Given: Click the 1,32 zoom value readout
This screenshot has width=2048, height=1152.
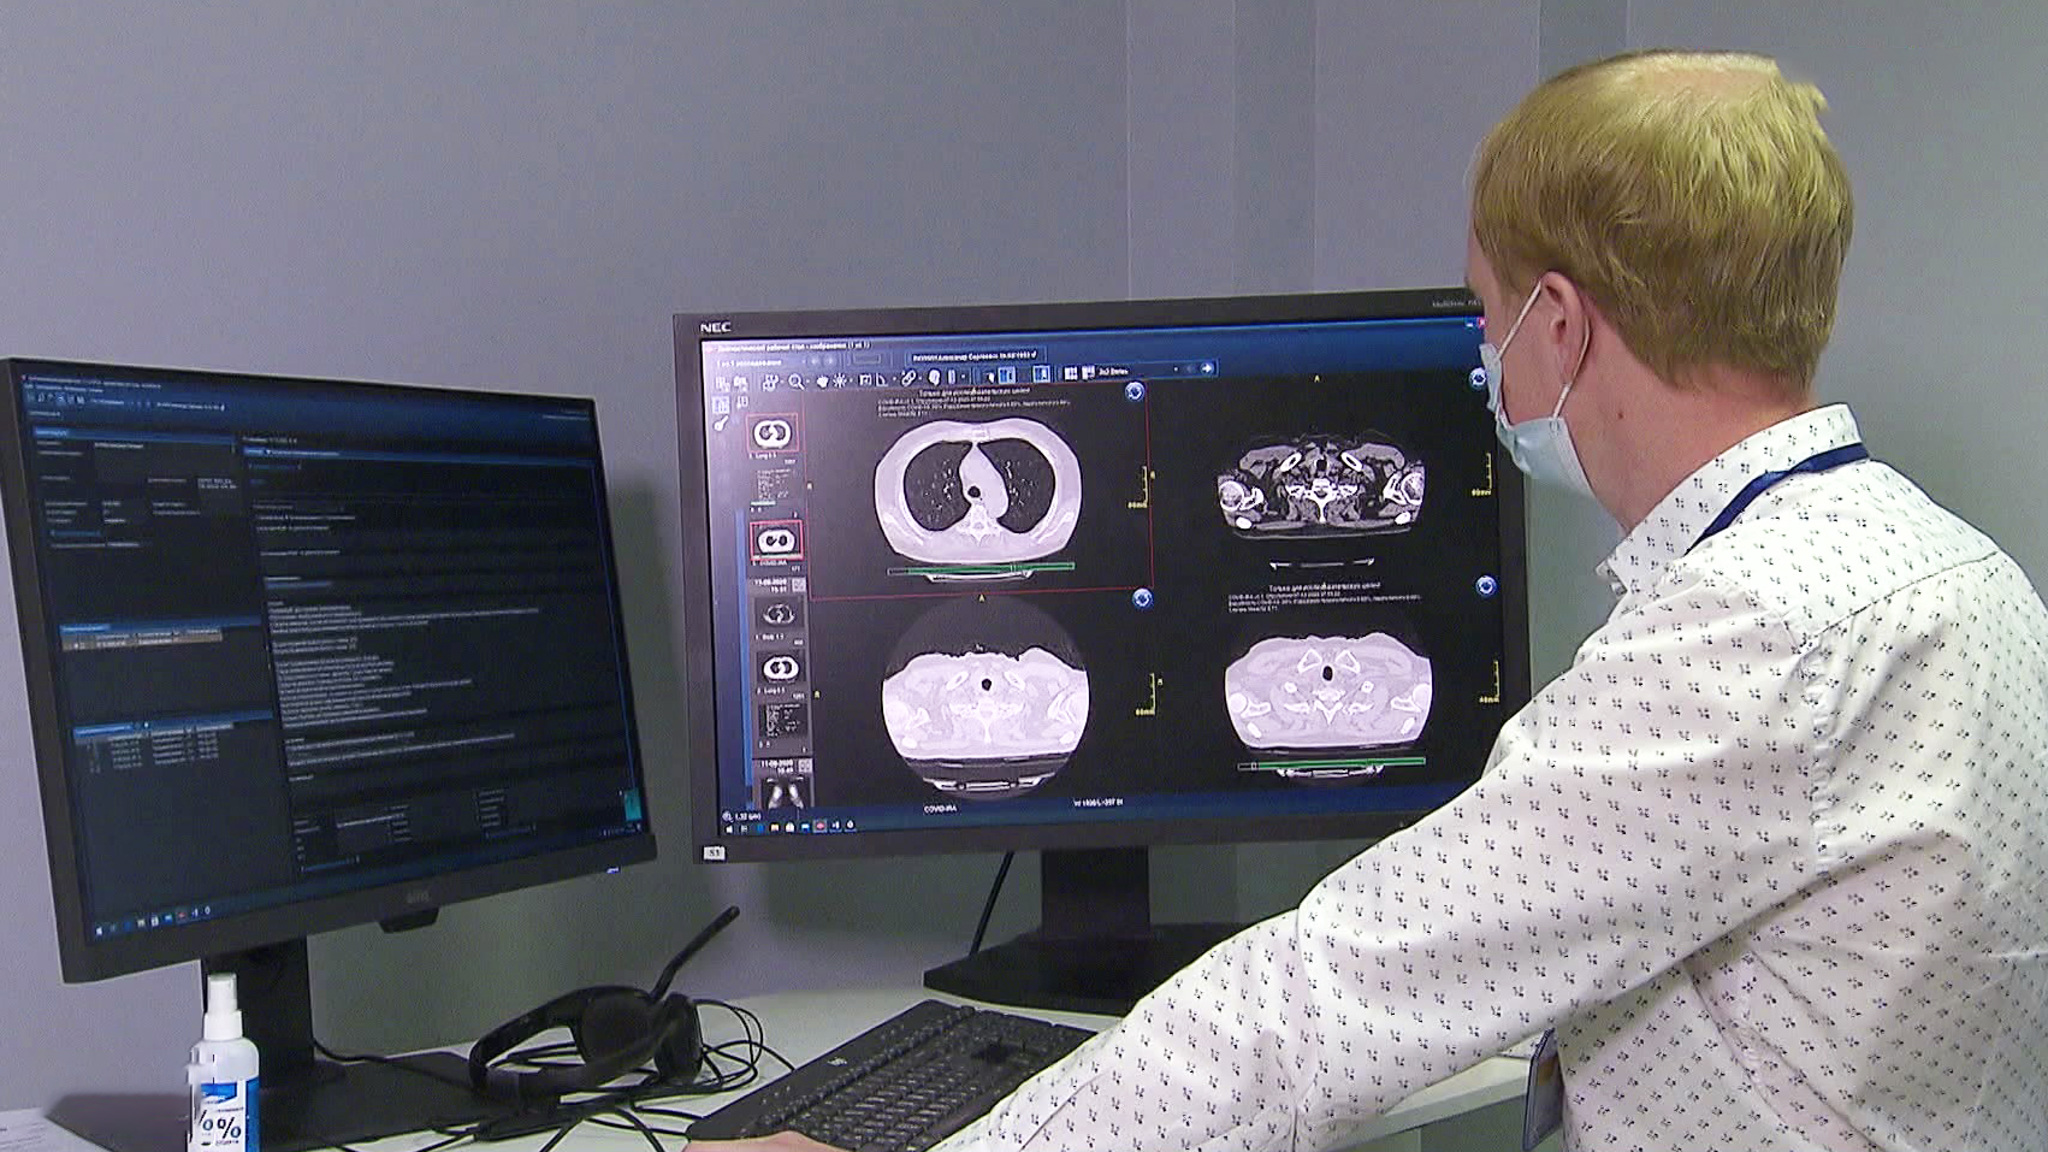Looking at the screenshot, I should 747,815.
